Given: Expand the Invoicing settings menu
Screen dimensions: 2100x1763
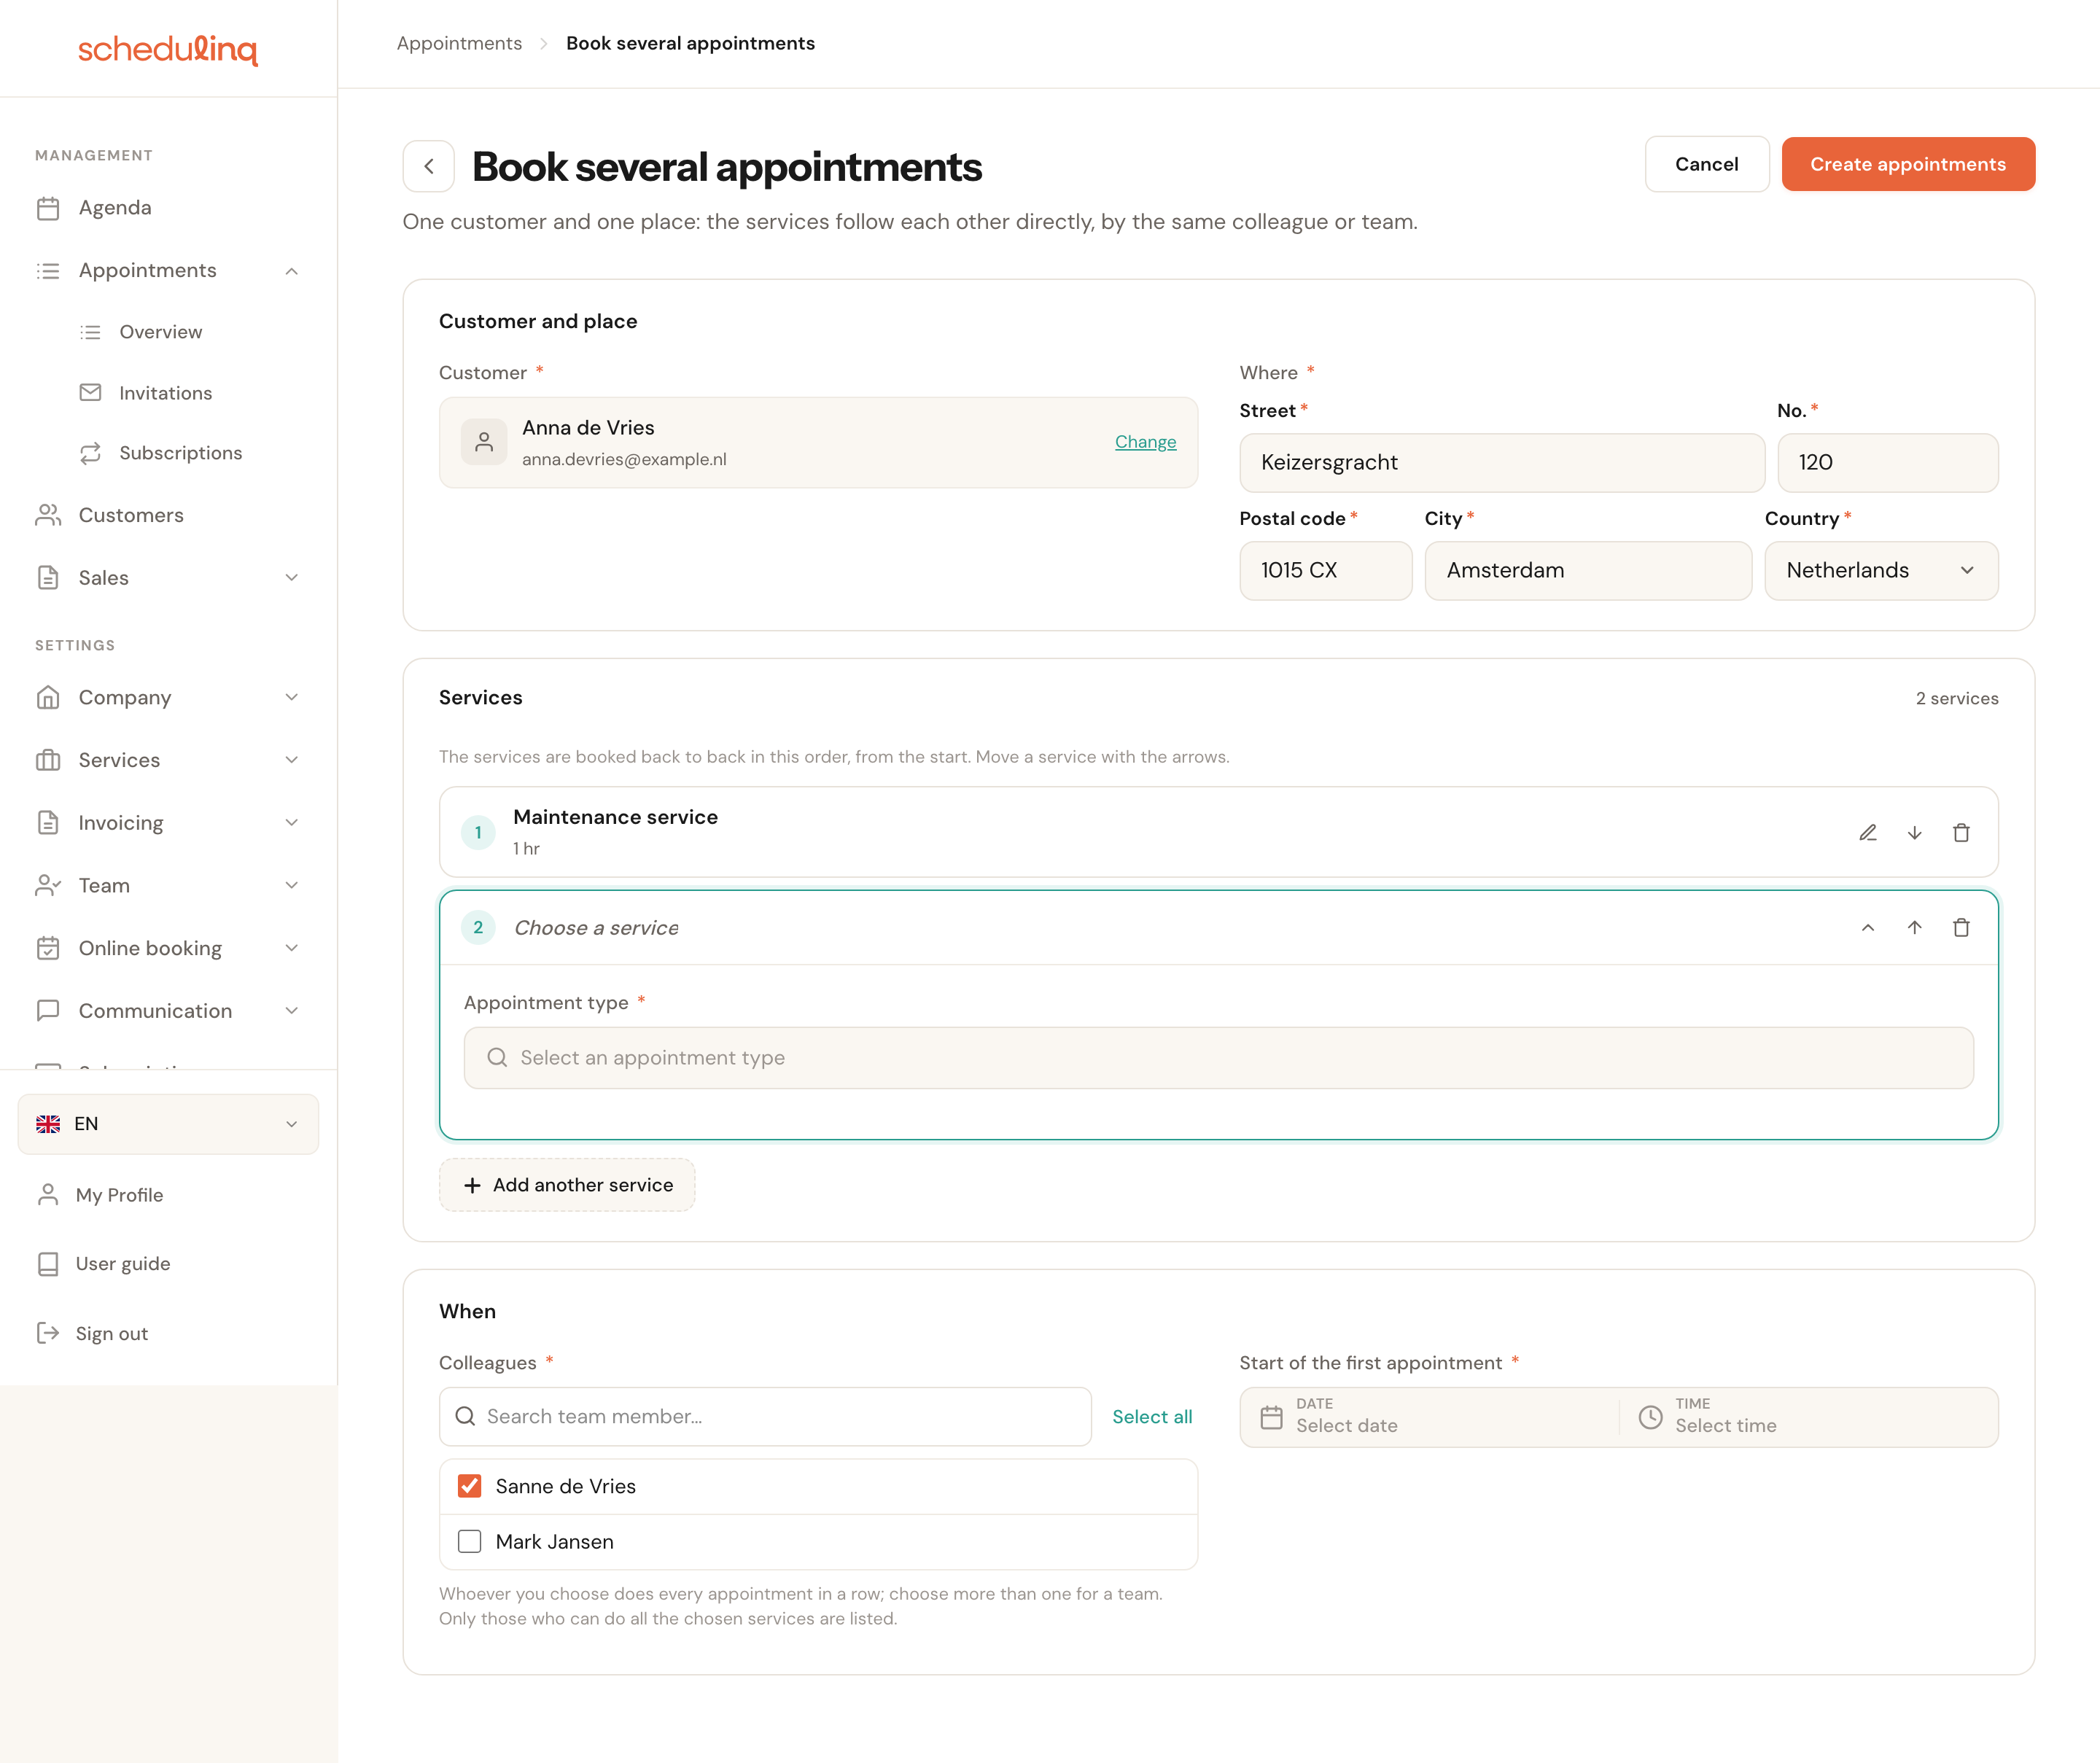Looking at the screenshot, I should point(168,823).
